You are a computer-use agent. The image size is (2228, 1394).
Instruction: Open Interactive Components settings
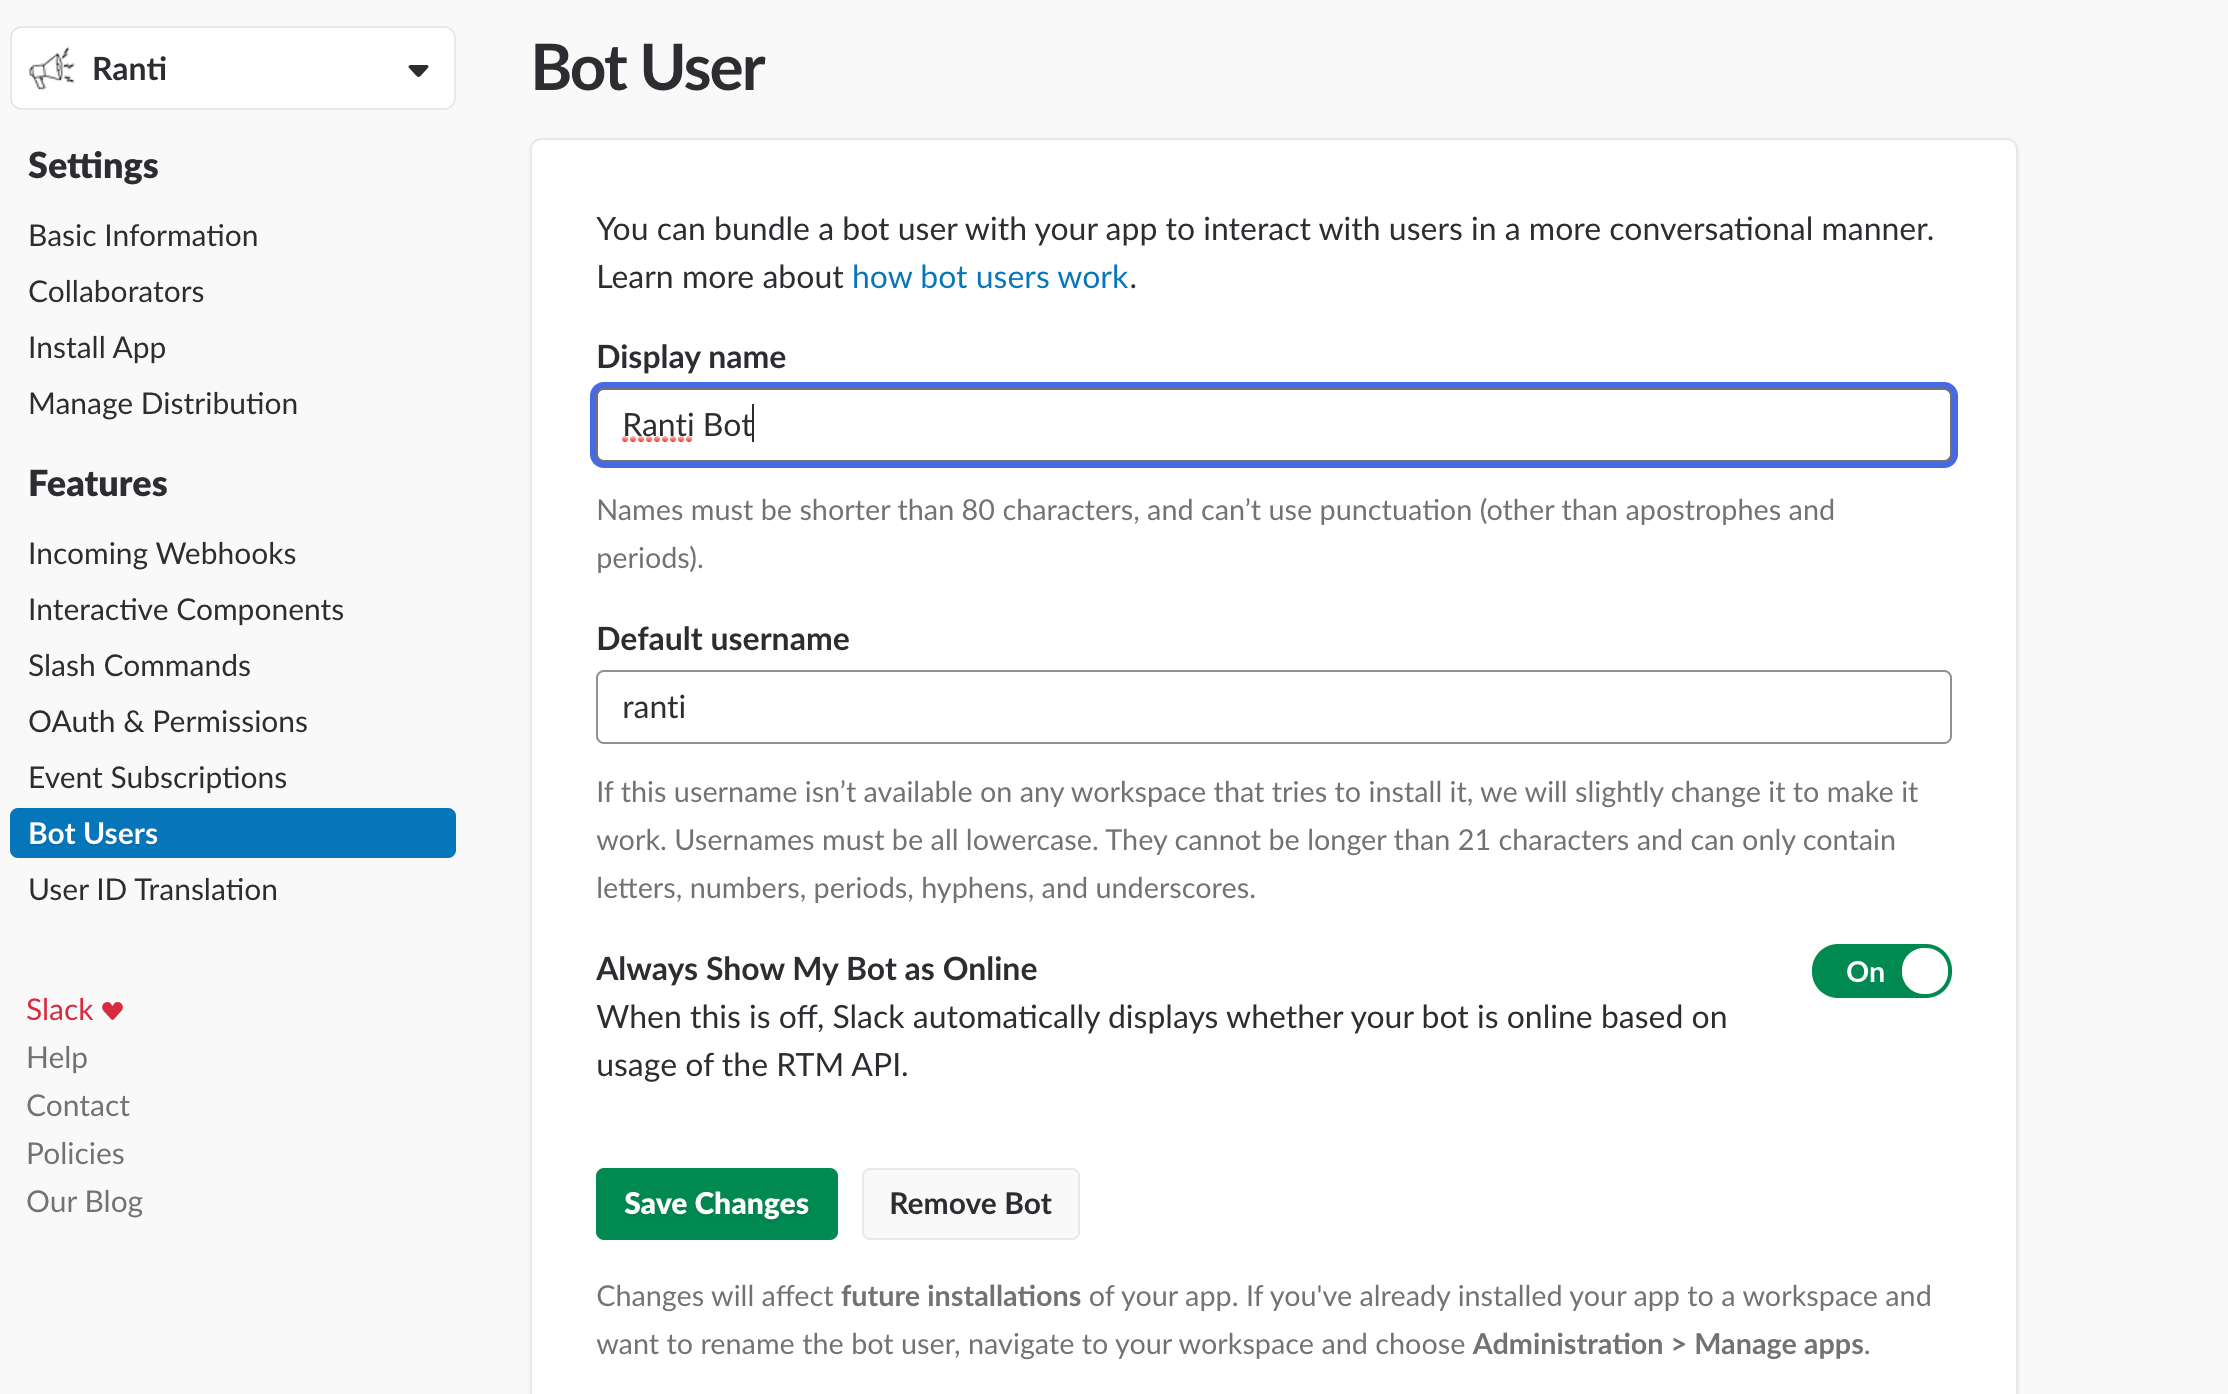tap(185, 609)
